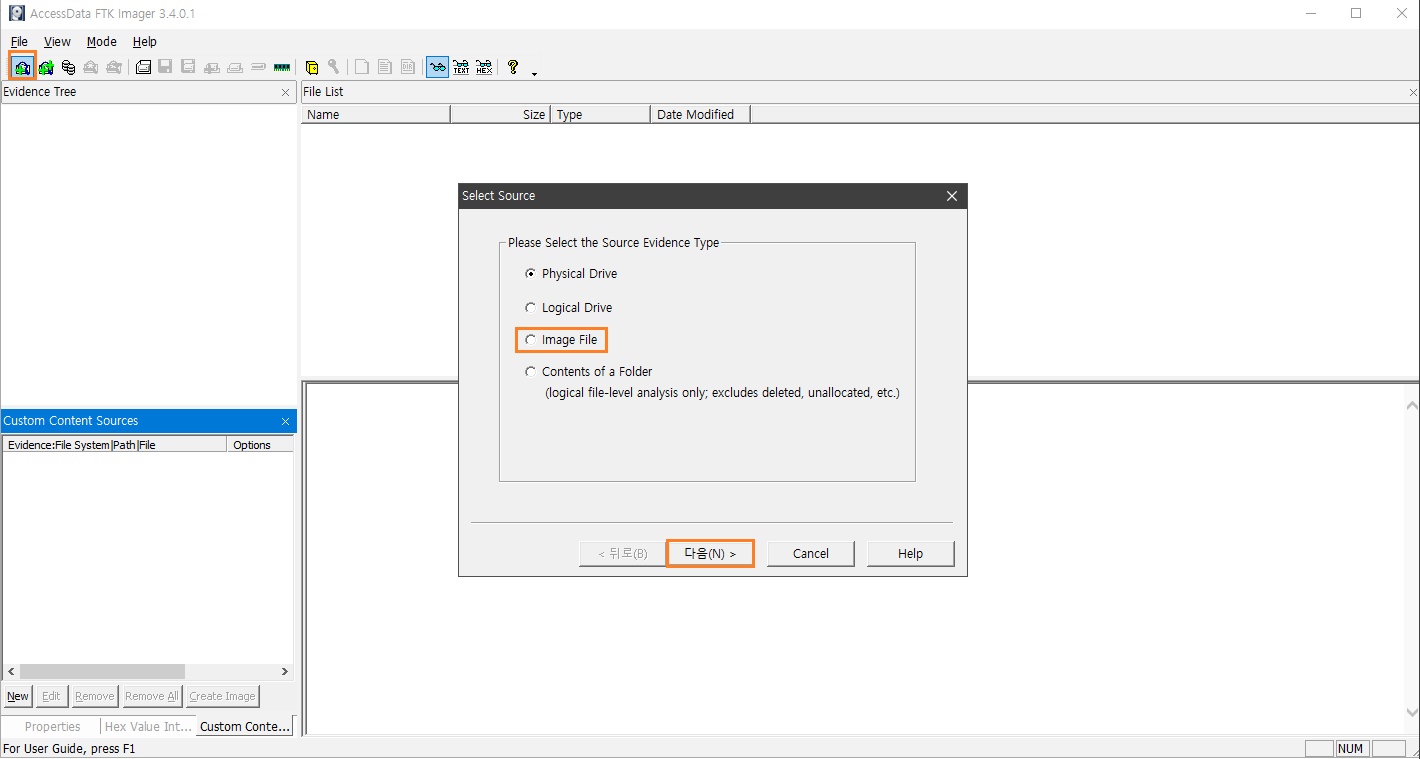
Task: Open the Help menu
Action: tap(145, 42)
